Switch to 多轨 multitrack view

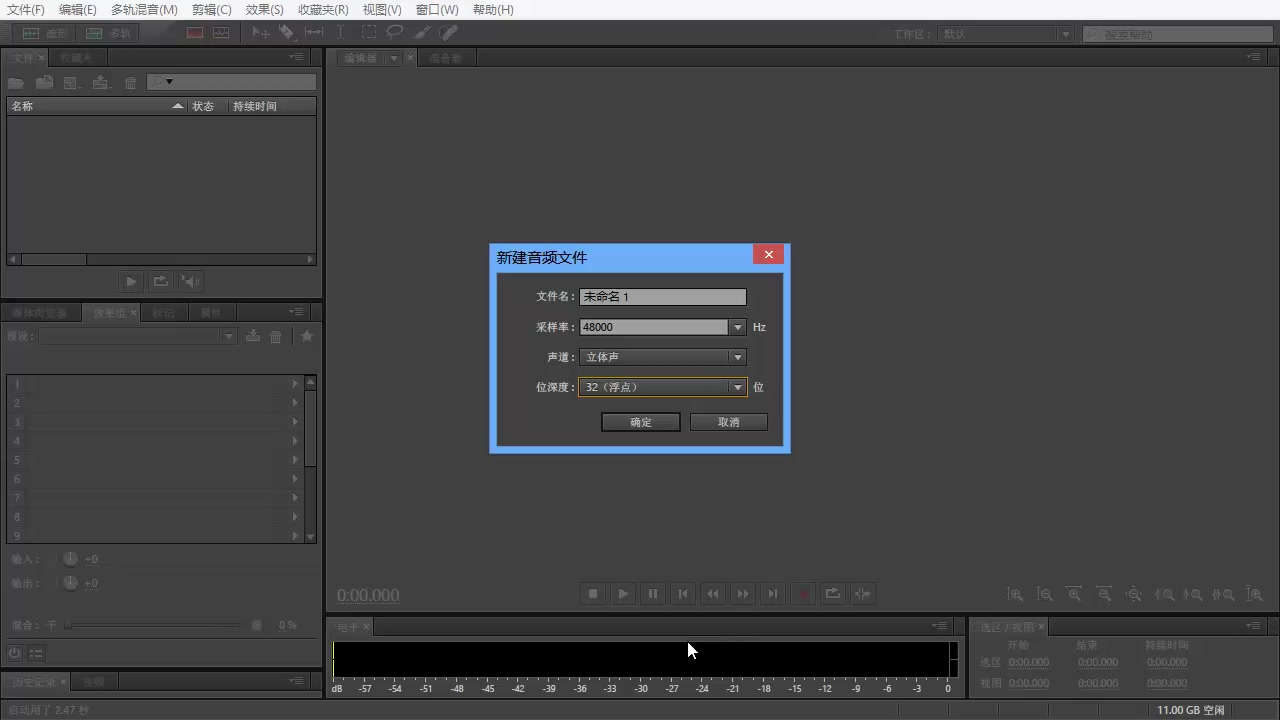pos(107,33)
